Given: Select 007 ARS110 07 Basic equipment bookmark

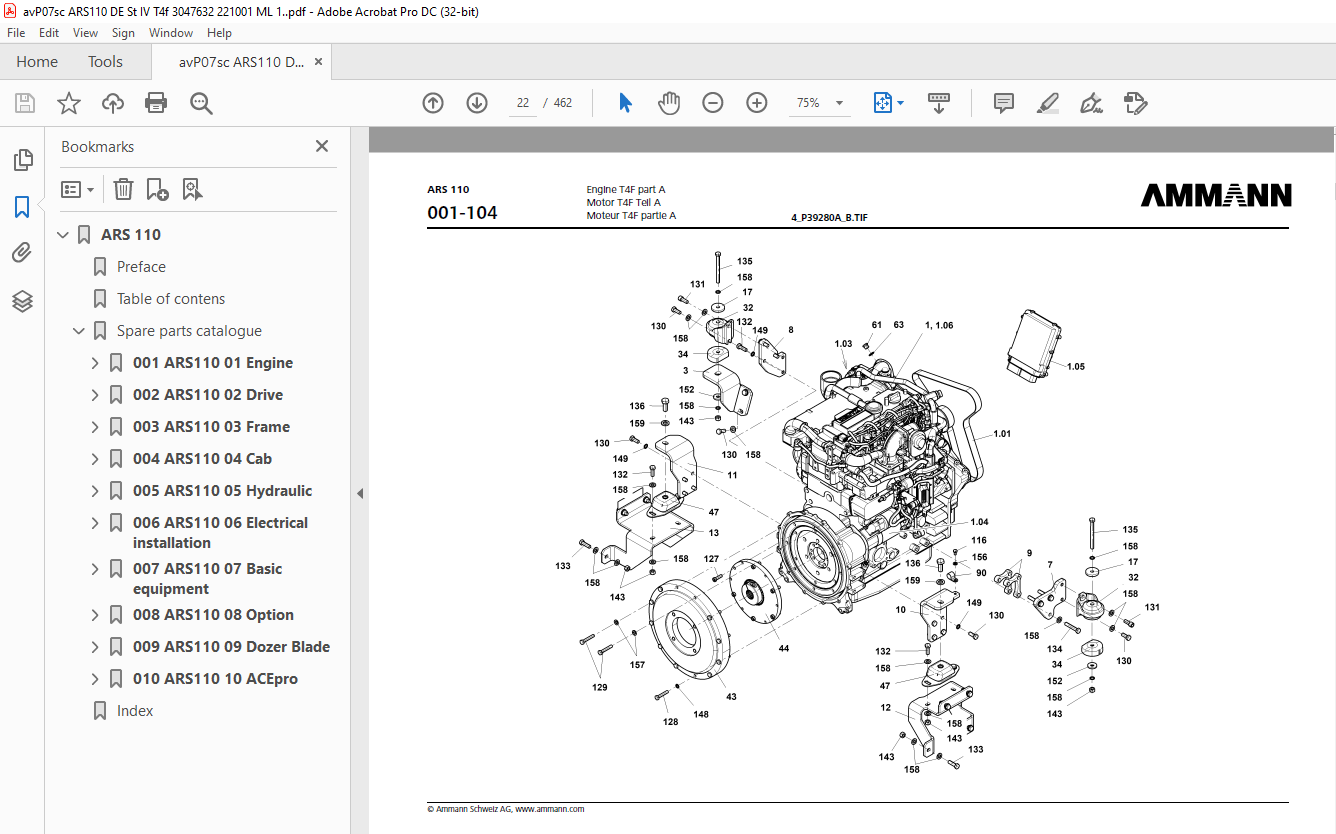Looking at the screenshot, I should coord(207,579).
